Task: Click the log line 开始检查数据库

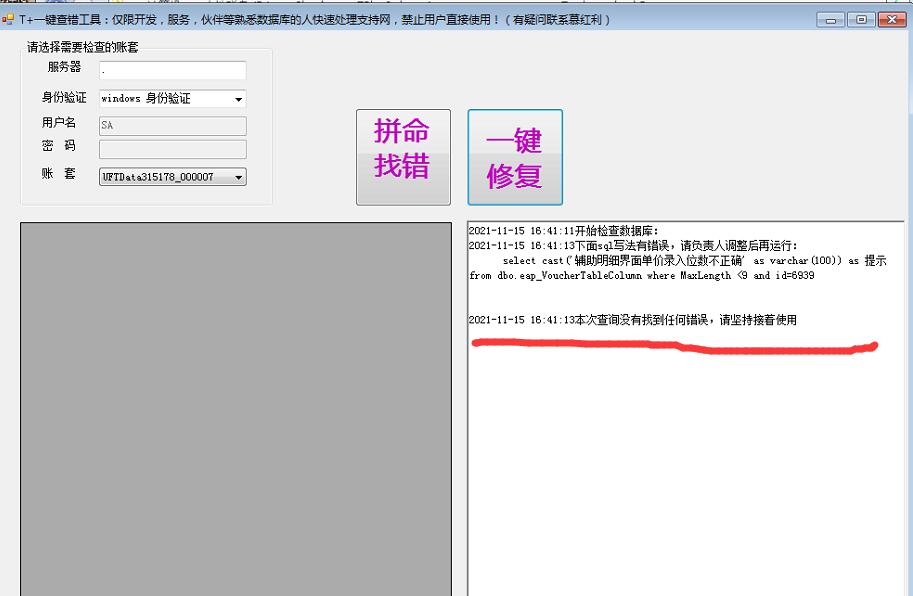Action: click(563, 231)
